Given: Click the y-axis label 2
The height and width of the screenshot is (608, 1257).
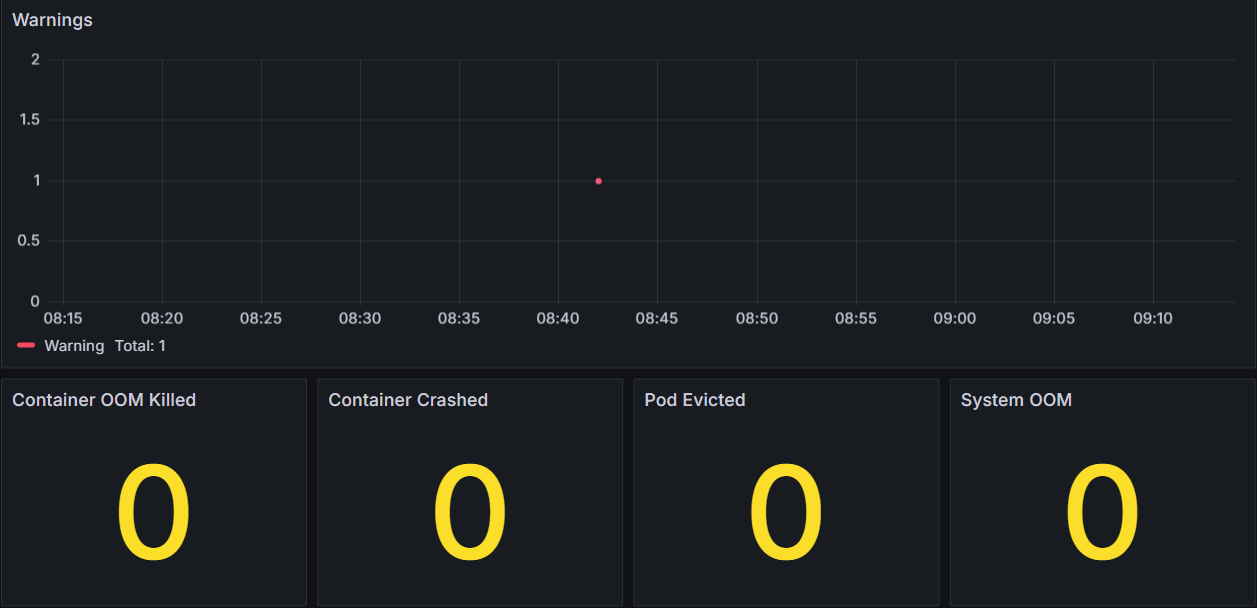Looking at the screenshot, I should [35, 60].
